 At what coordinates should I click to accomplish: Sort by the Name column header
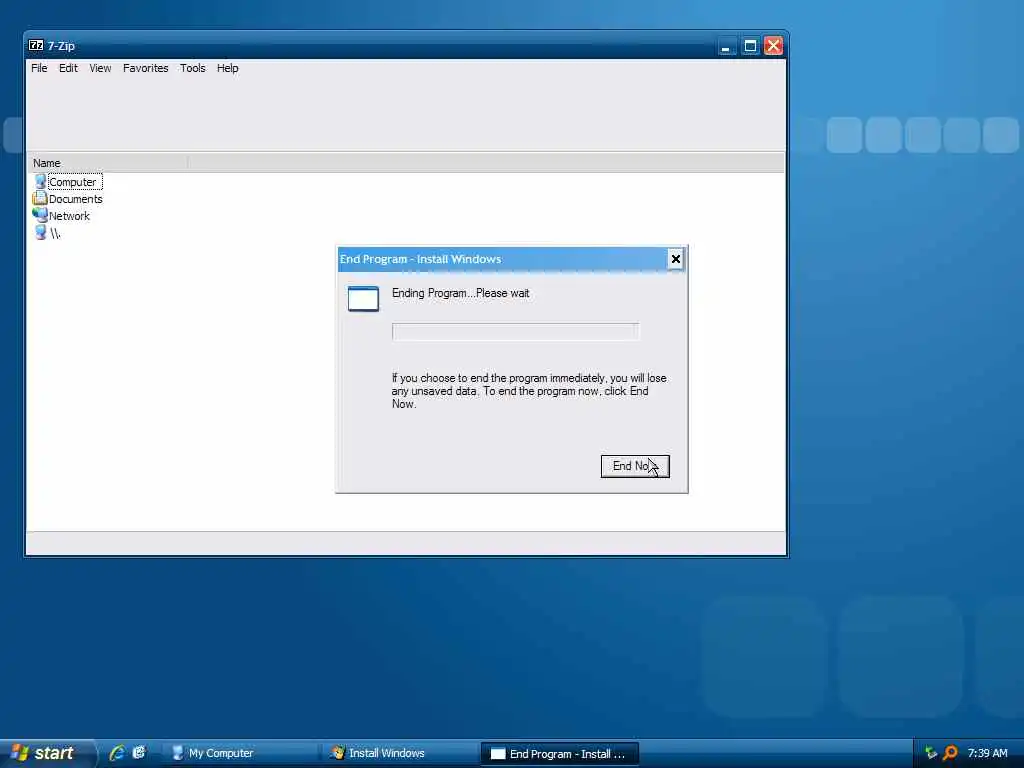(x=108, y=163)
